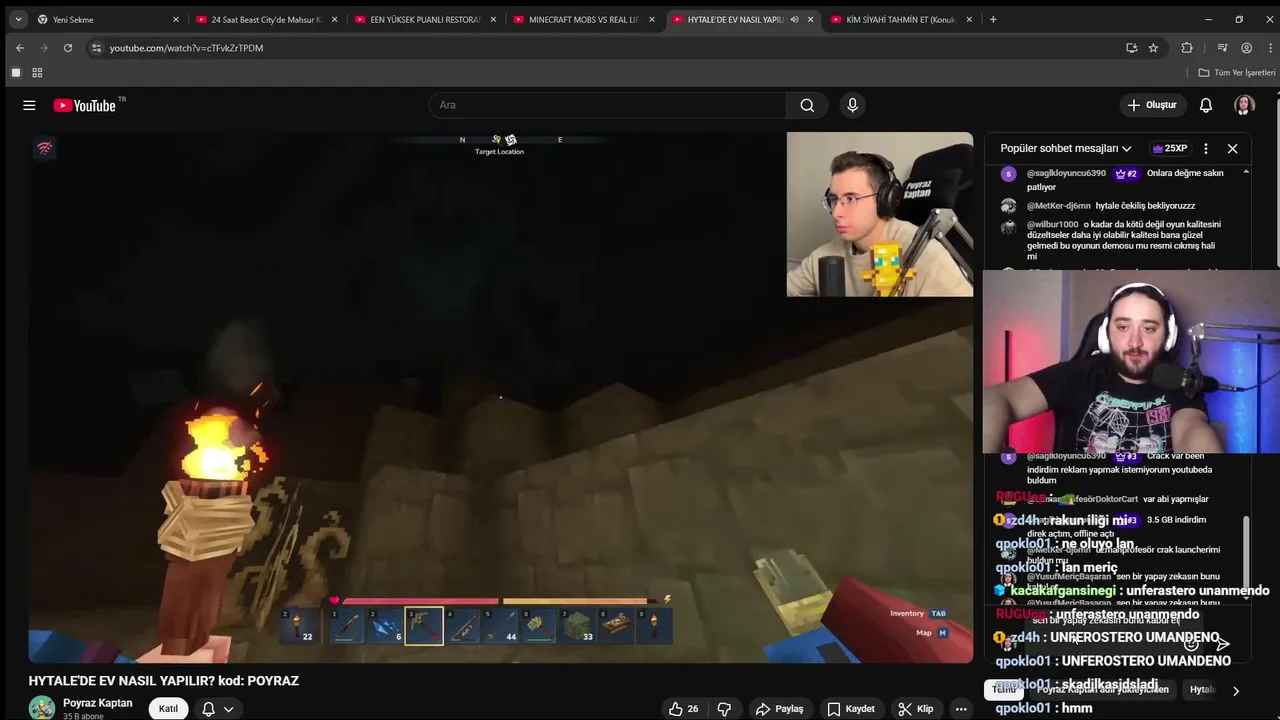Click the chat panel scrollbar
Viewport: 1280px width, 720px height.
click(1246, 550)
